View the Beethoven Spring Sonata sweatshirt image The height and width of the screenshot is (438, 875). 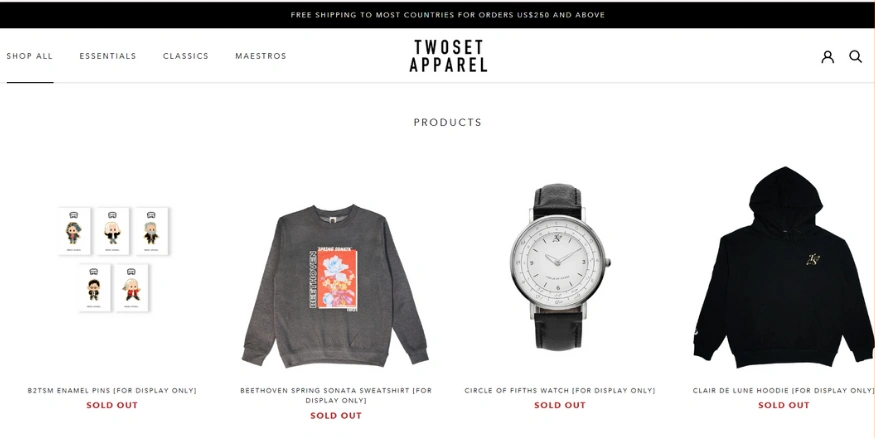coord(335,286)
